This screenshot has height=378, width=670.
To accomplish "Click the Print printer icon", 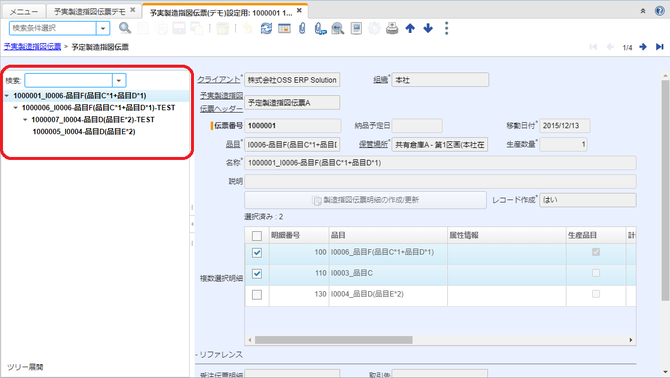I will 392,28.
